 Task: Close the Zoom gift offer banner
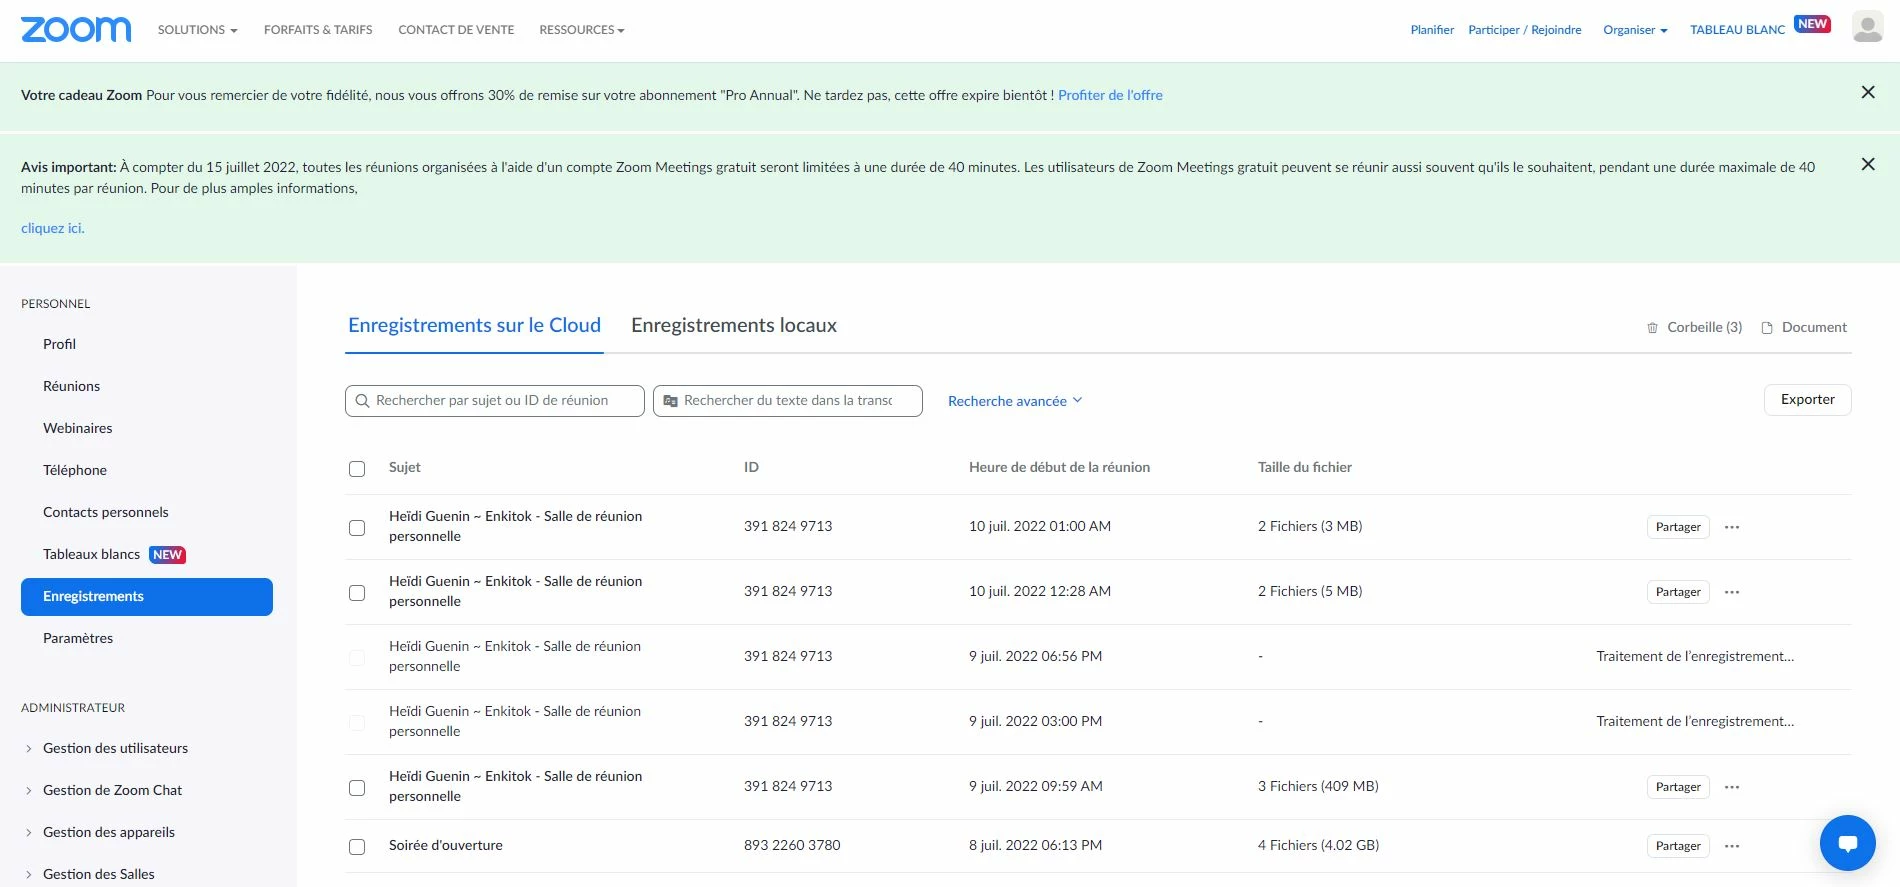[1867, 93]
